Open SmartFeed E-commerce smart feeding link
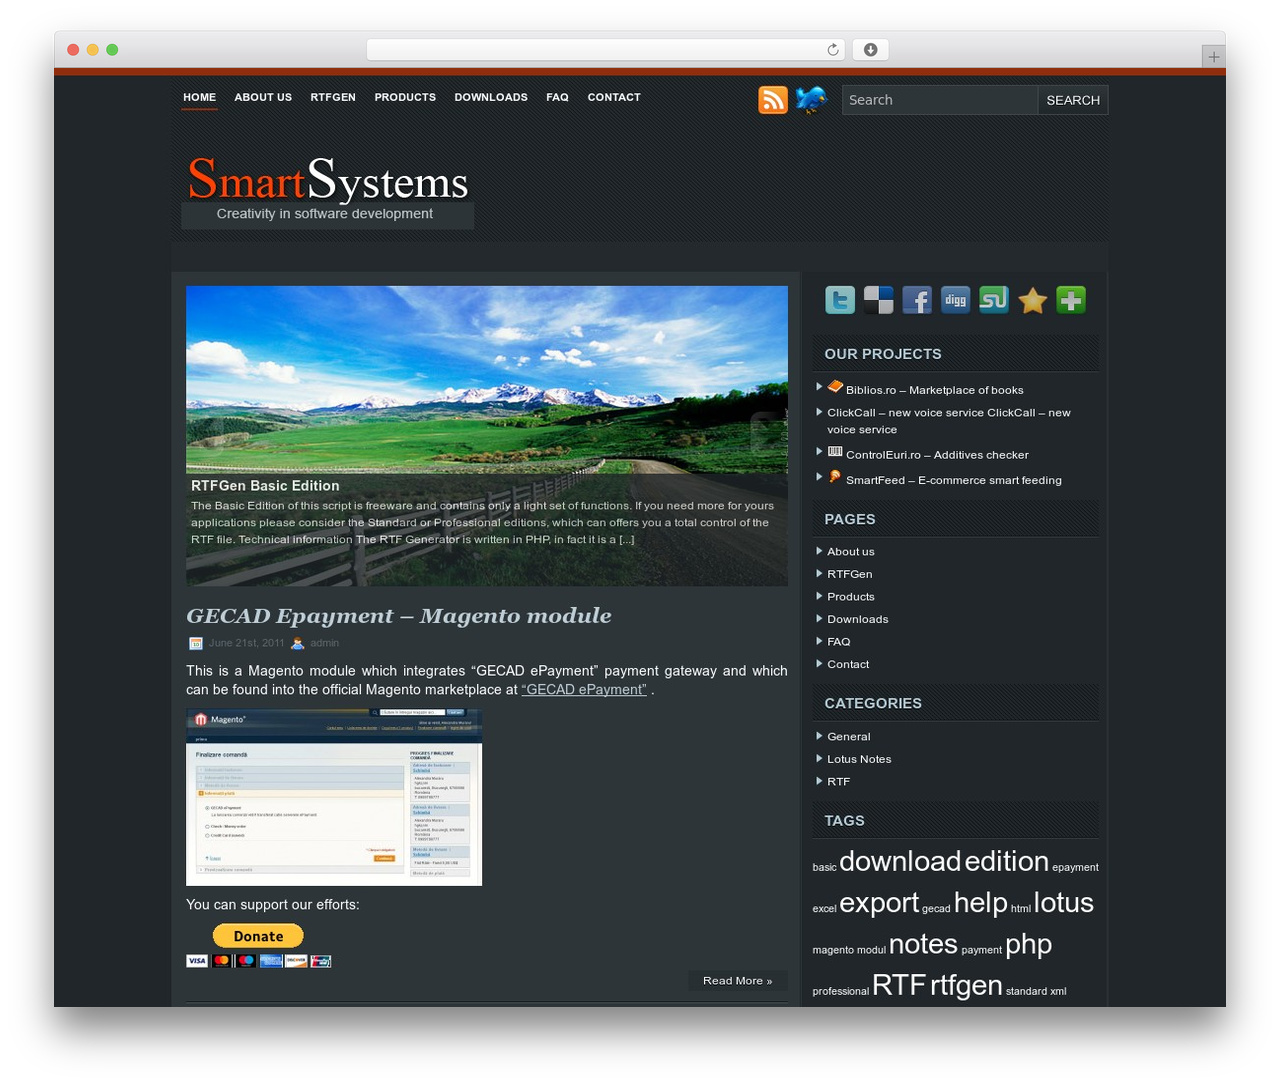Screen dimensions: 1280x1084 pos(954,480)
